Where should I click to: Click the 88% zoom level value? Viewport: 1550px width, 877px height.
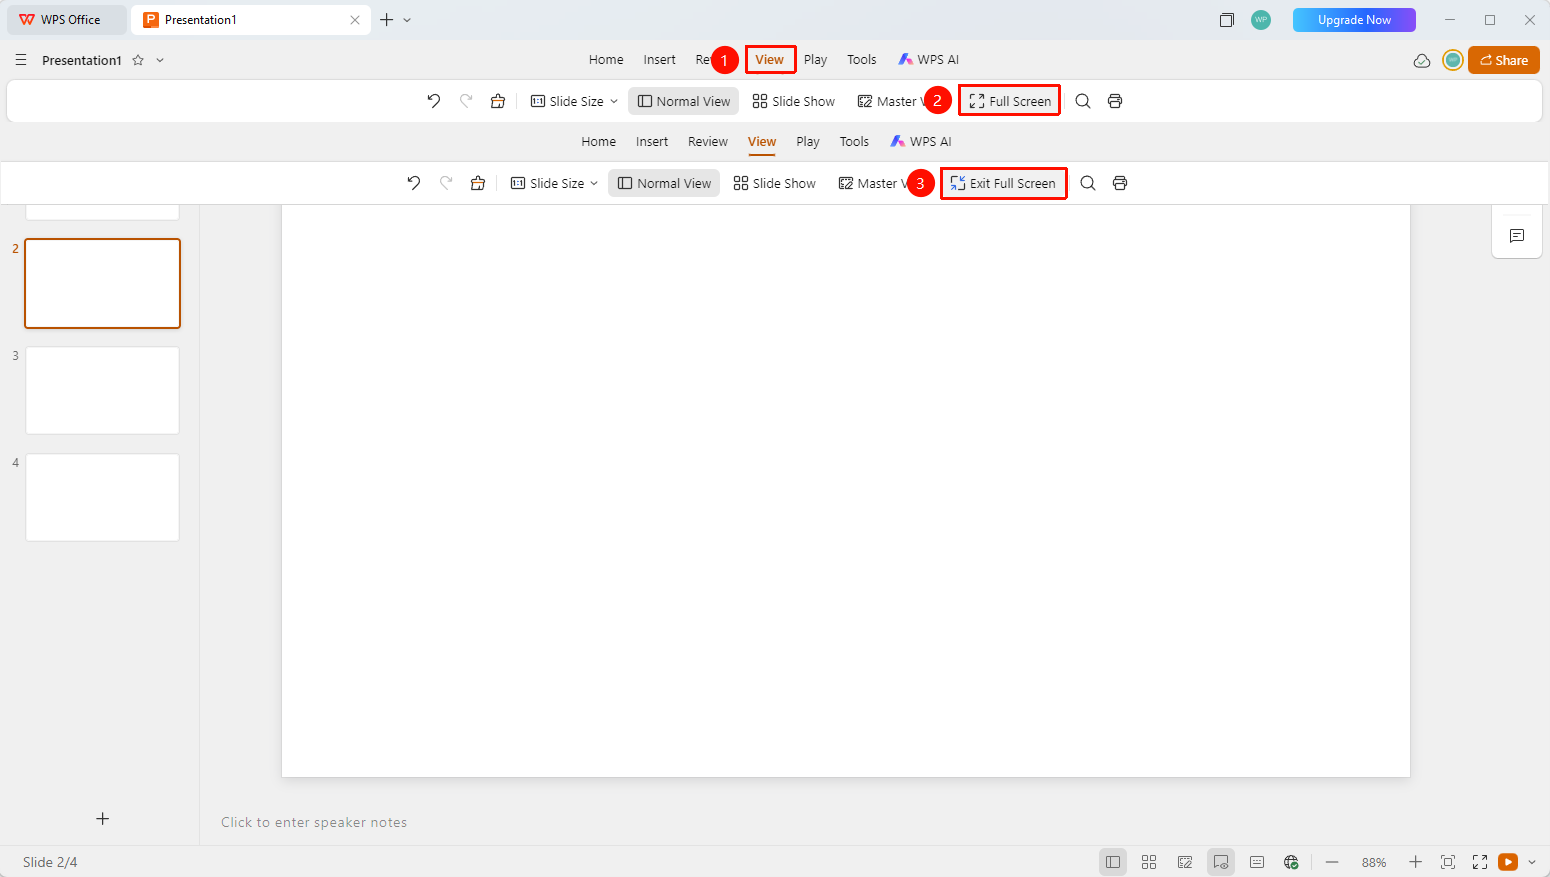point(1374,862)
